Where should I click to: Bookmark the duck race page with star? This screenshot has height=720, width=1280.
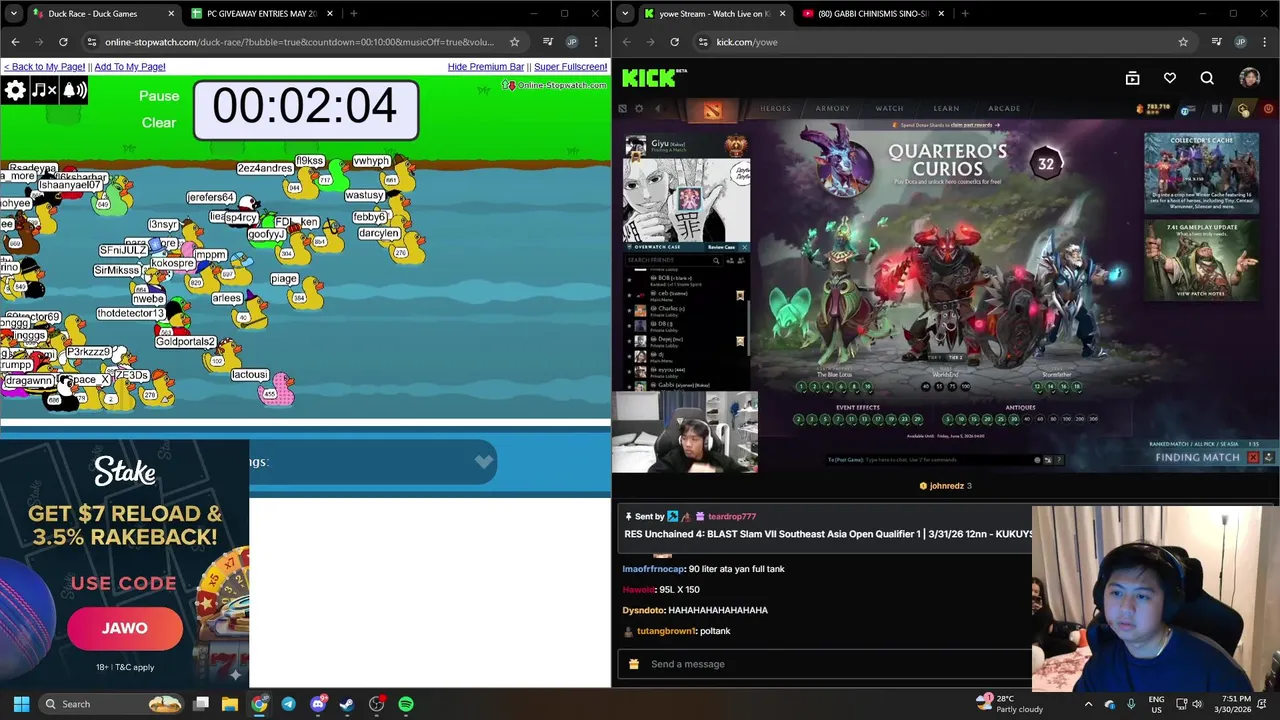tap(514, 42)
